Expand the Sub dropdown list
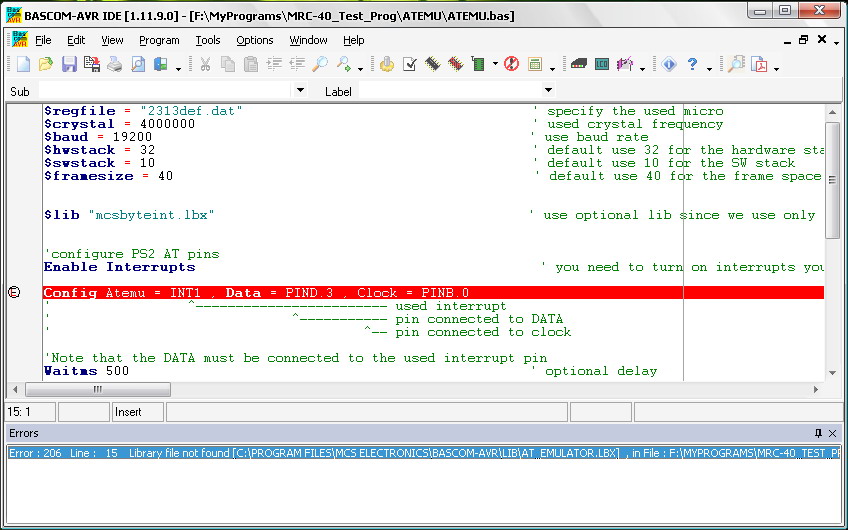The width and height of the screenshot is (848, 530). pos(299,91)
